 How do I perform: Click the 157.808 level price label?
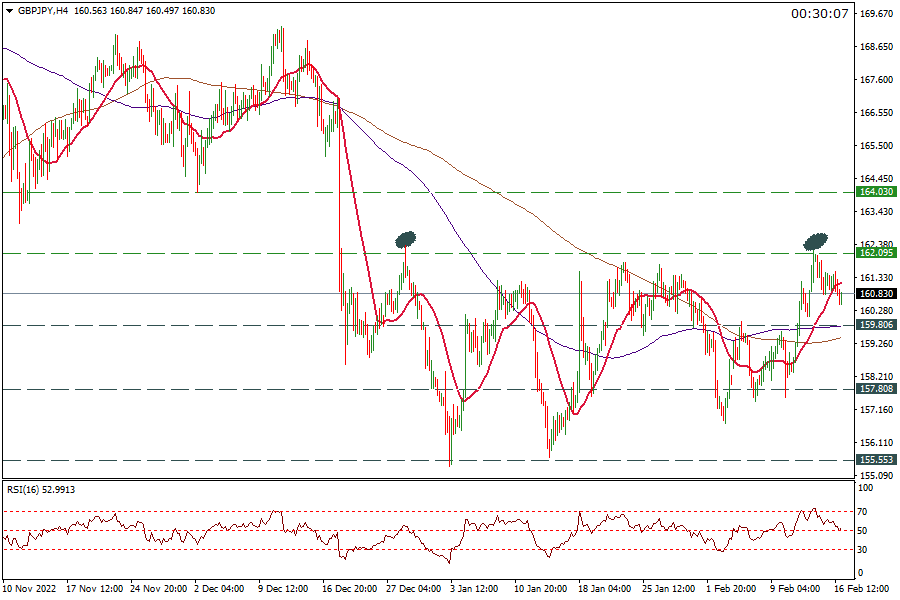[x=876, y=389]
